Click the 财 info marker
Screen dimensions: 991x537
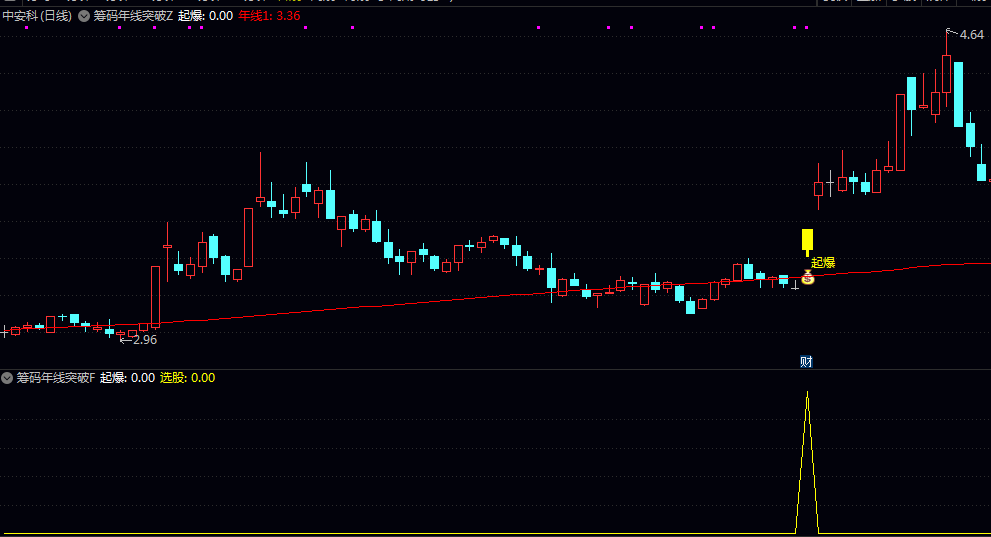806,361
